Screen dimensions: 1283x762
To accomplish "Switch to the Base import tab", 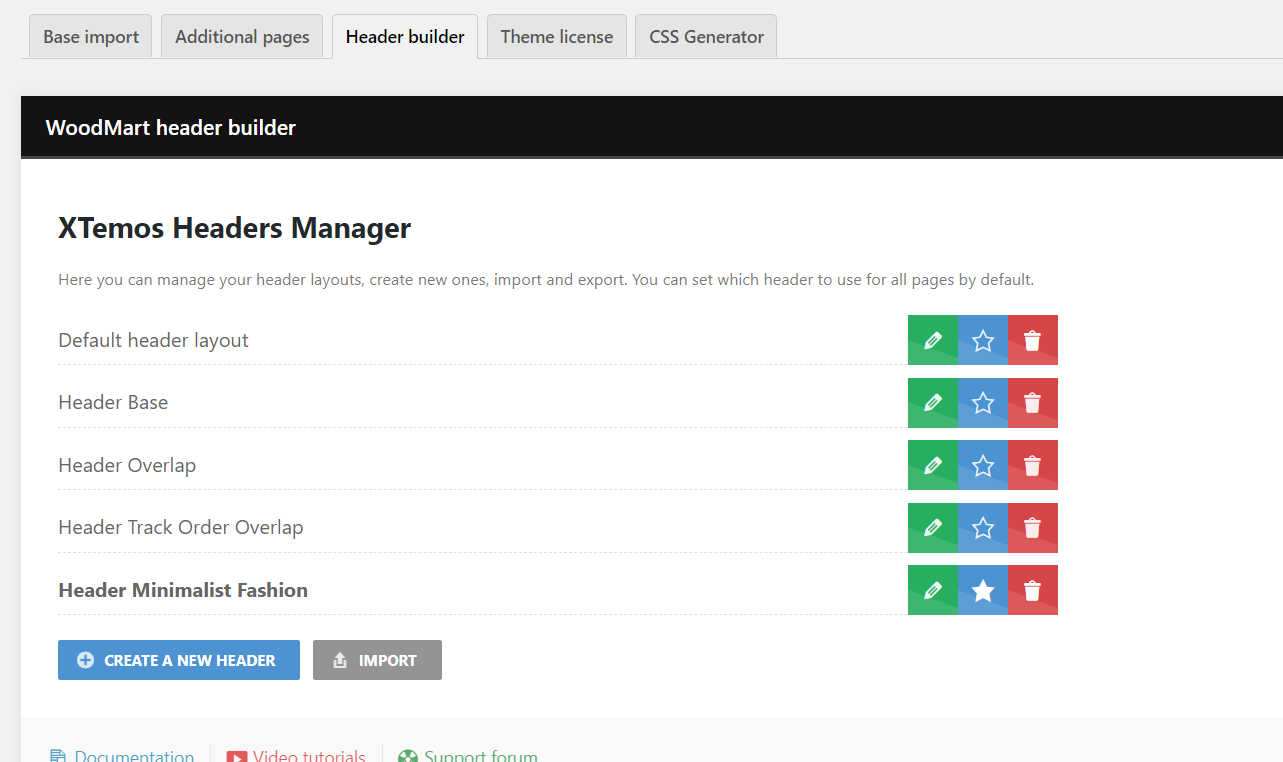I will point(91,37).
